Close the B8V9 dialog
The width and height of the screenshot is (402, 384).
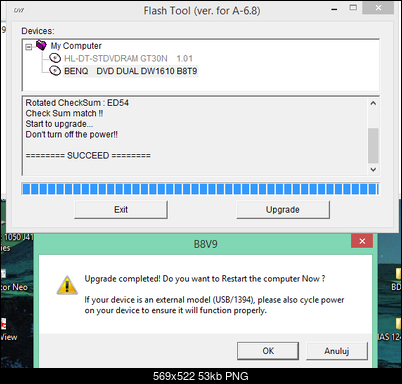click(x=362, y=241)
